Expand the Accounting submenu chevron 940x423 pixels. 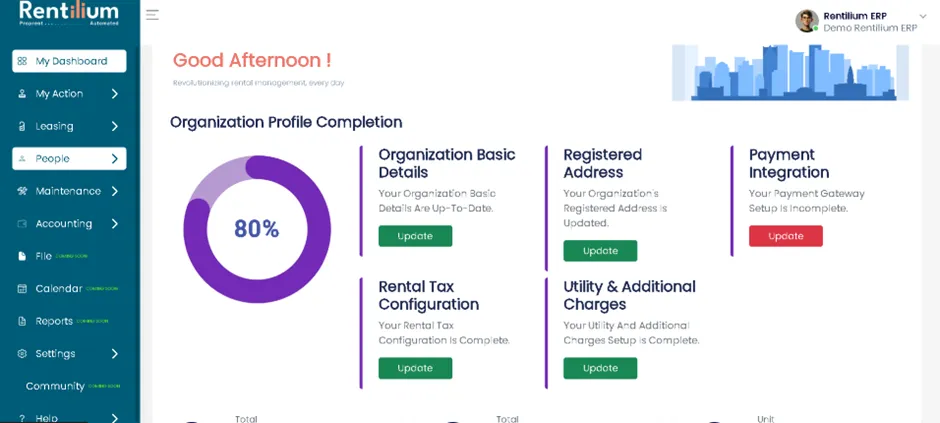point(115,223)
